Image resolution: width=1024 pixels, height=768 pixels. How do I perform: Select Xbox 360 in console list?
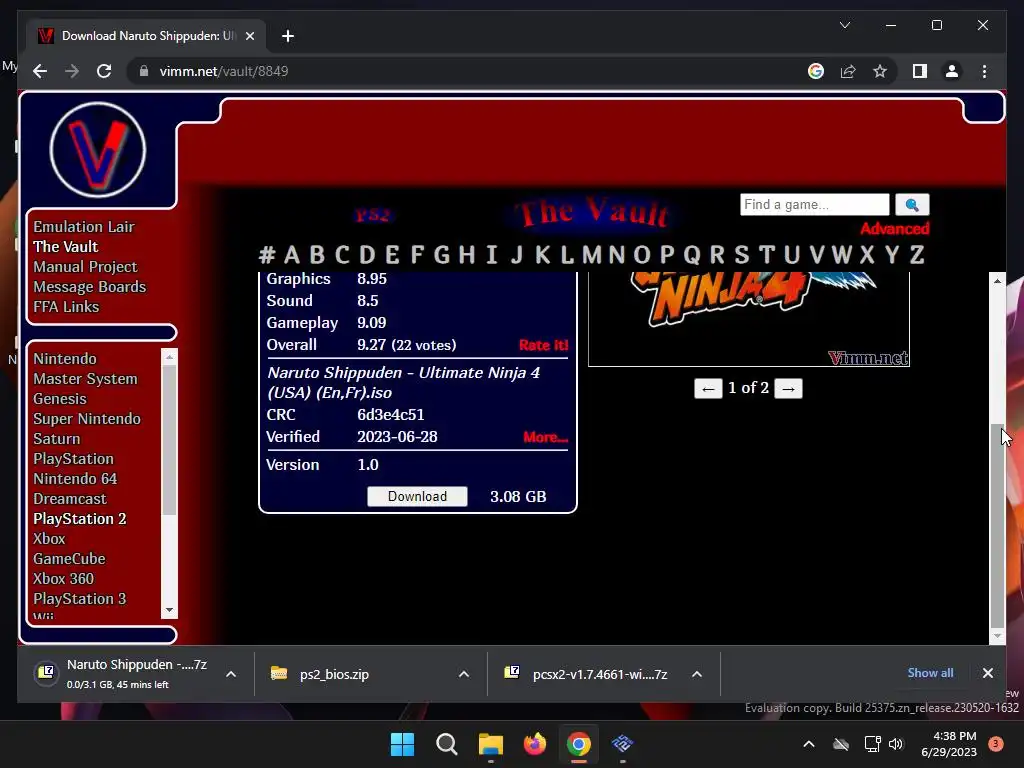coord(63,579)
